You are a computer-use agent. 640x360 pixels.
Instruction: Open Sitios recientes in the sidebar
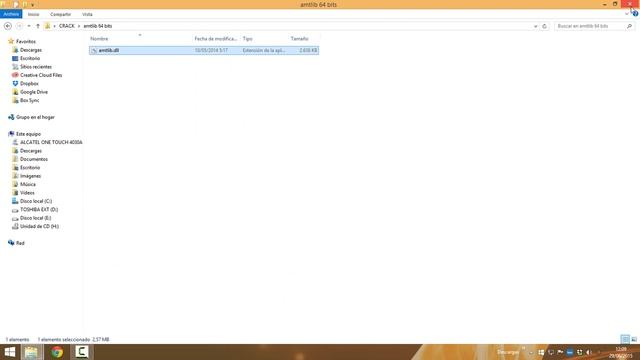click(36, 67)
